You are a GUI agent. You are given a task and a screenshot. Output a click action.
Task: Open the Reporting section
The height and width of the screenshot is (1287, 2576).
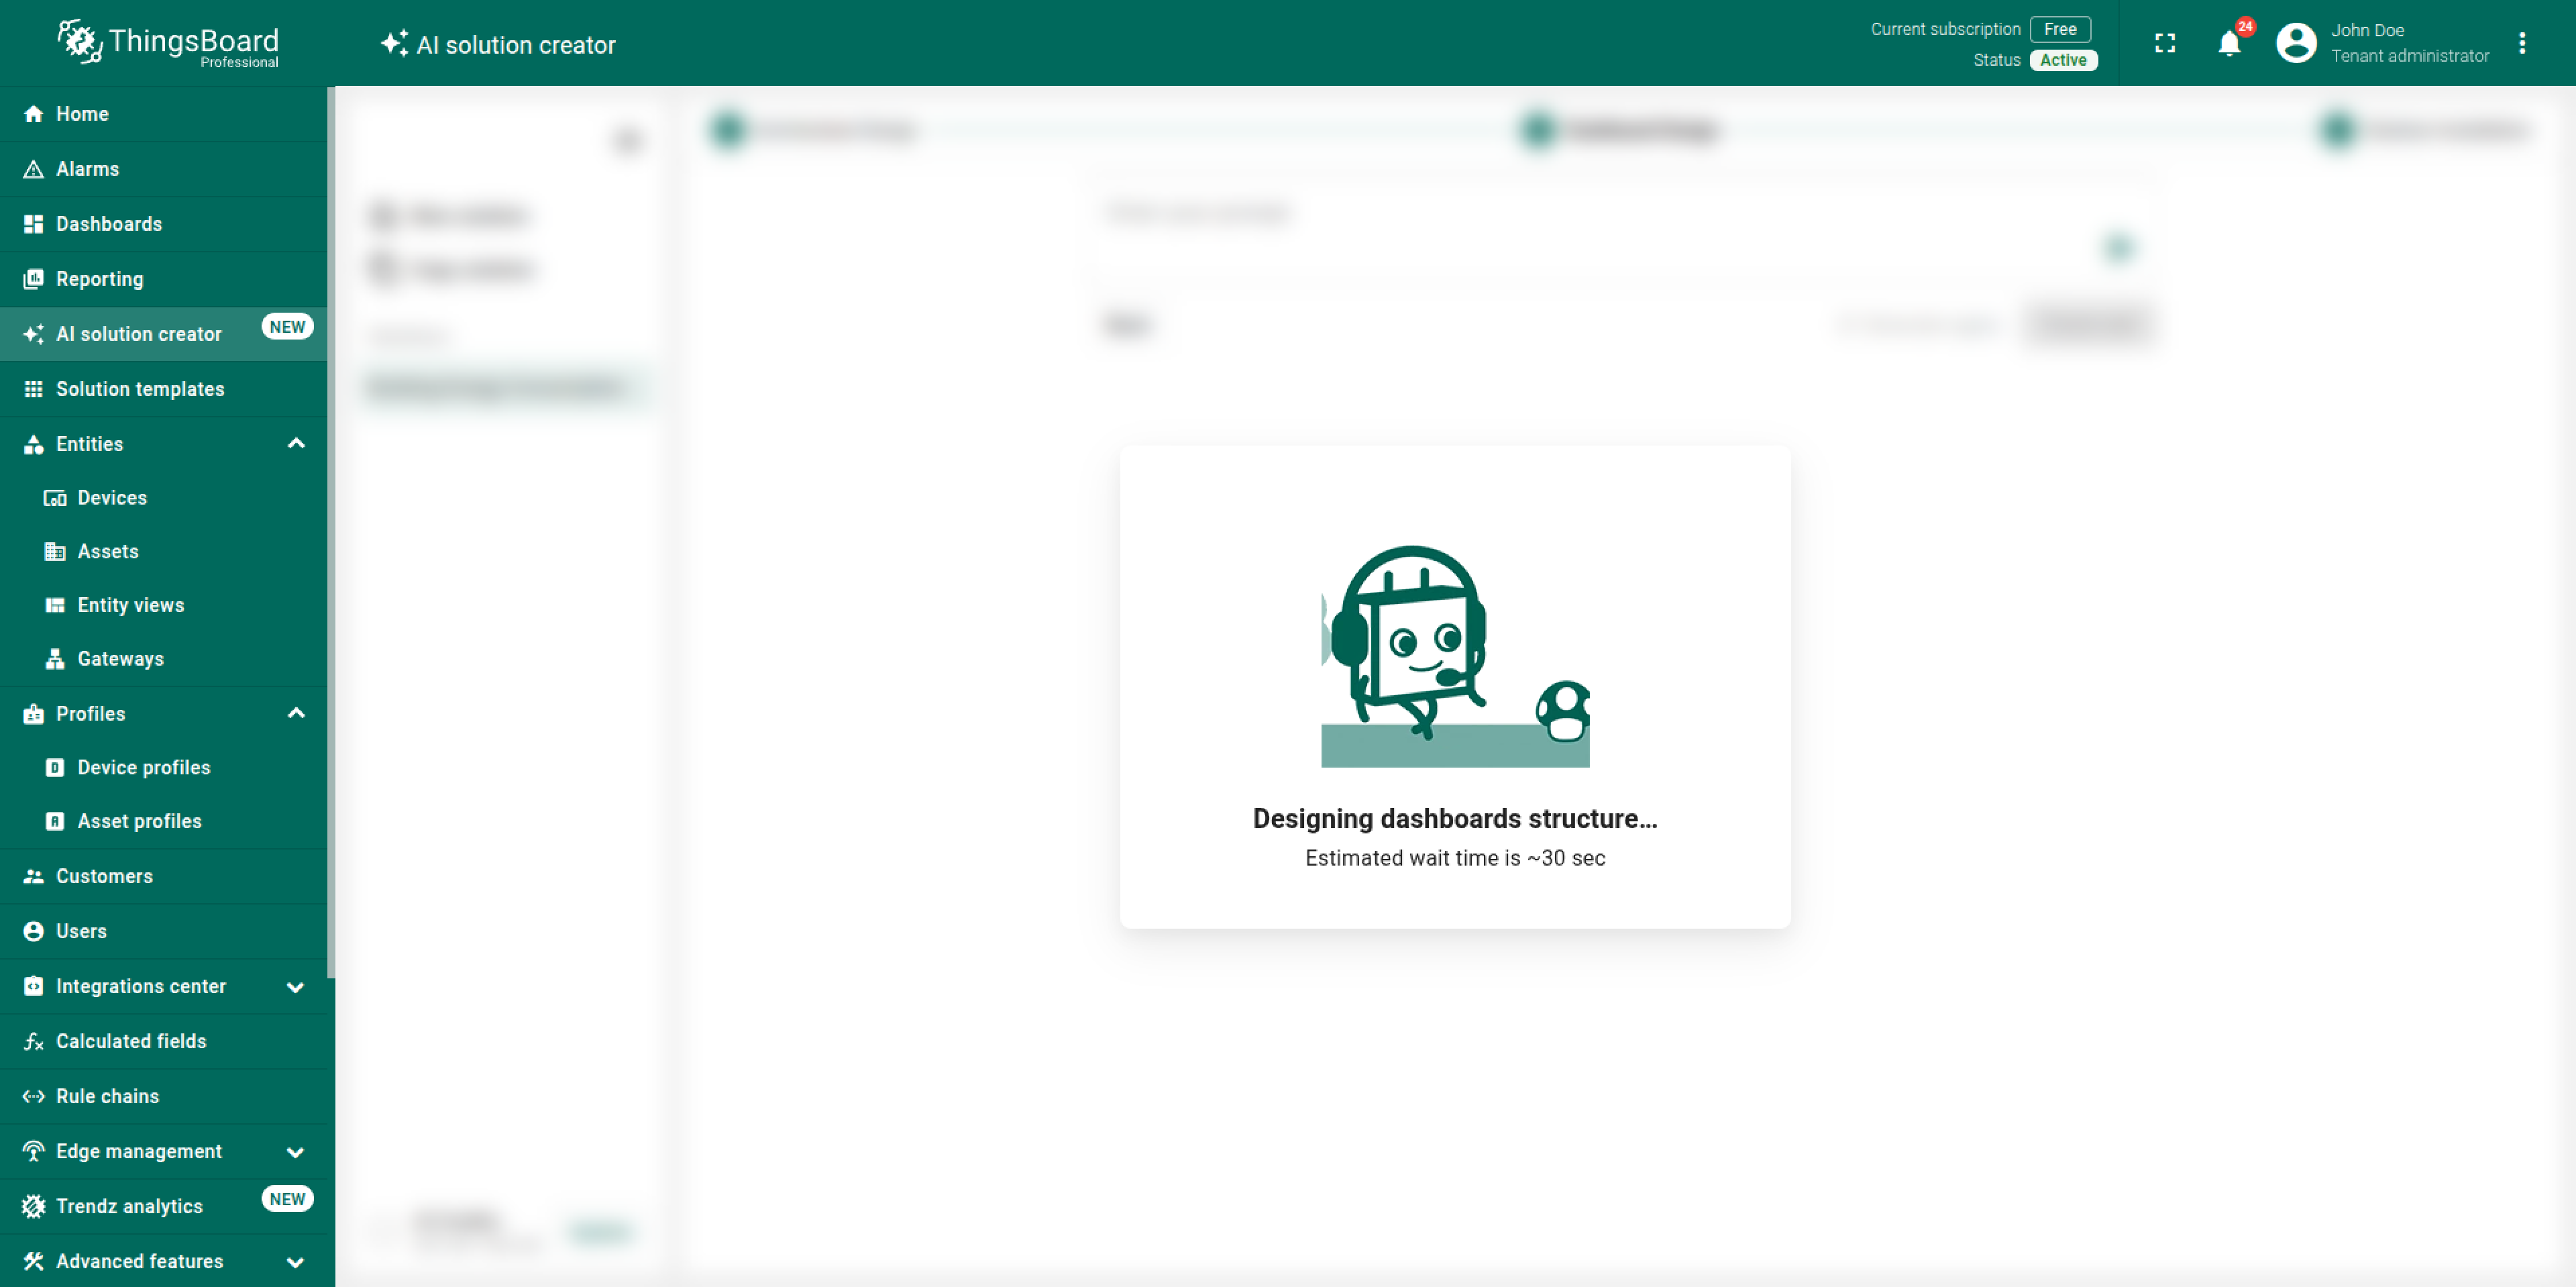(x=99, y=279)
